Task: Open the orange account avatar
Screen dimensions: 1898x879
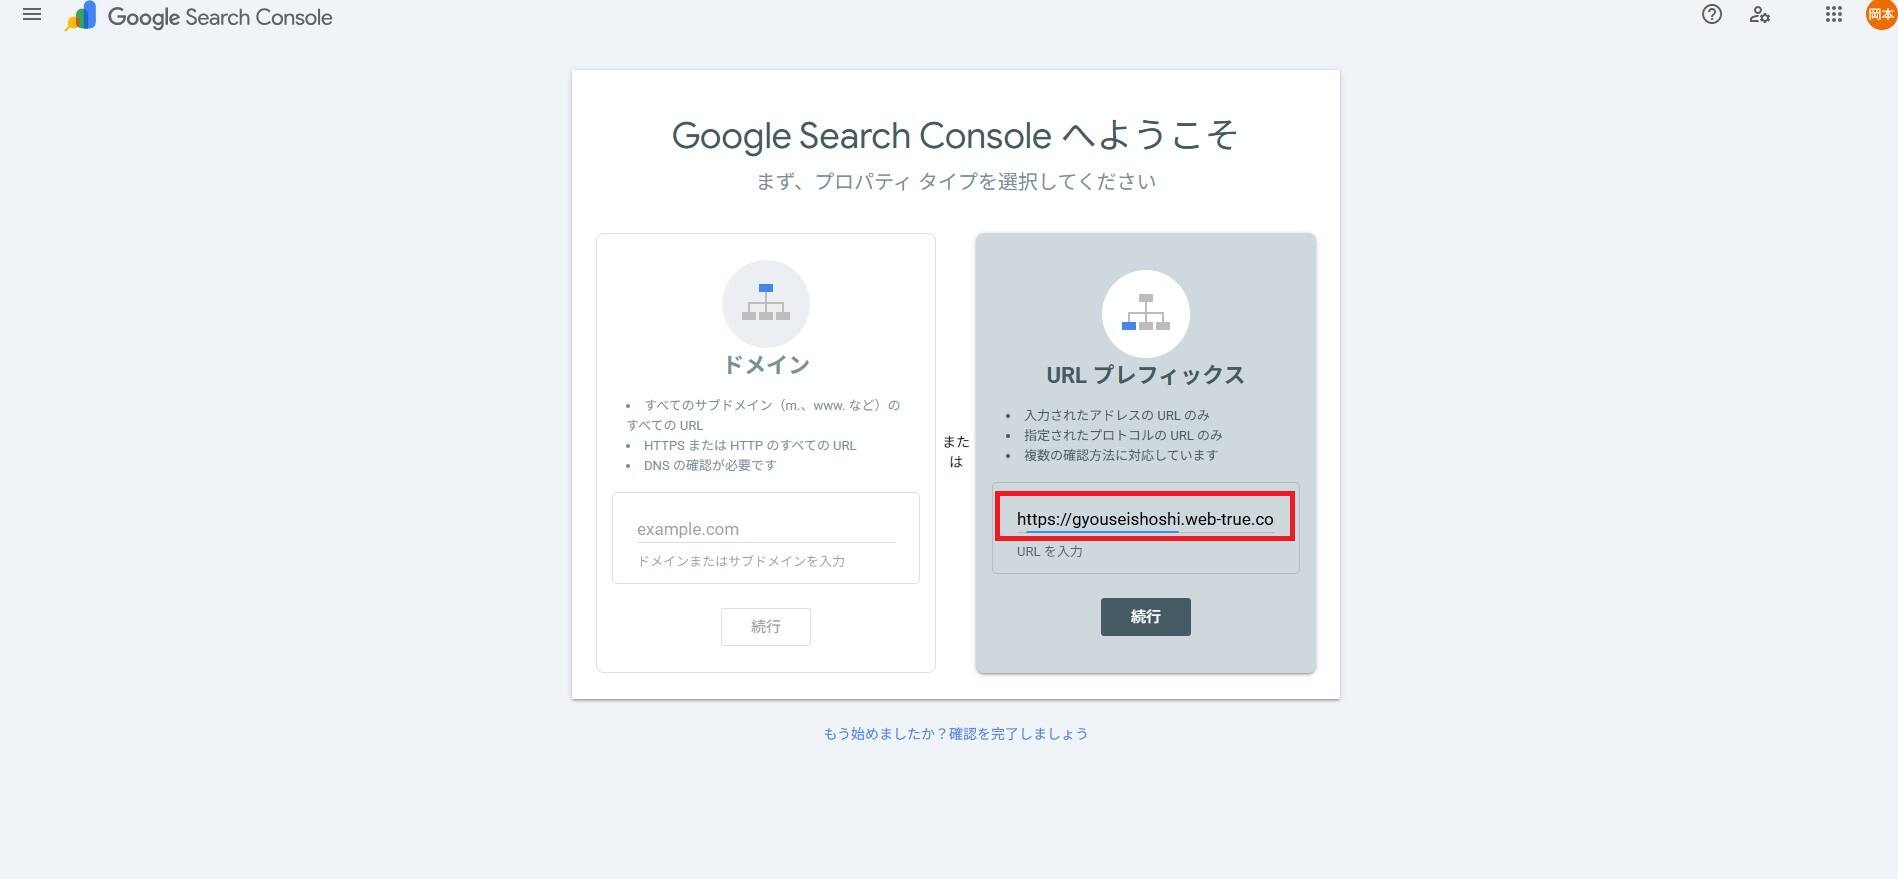Action: pyautogui.click(x=1881, y=14)
